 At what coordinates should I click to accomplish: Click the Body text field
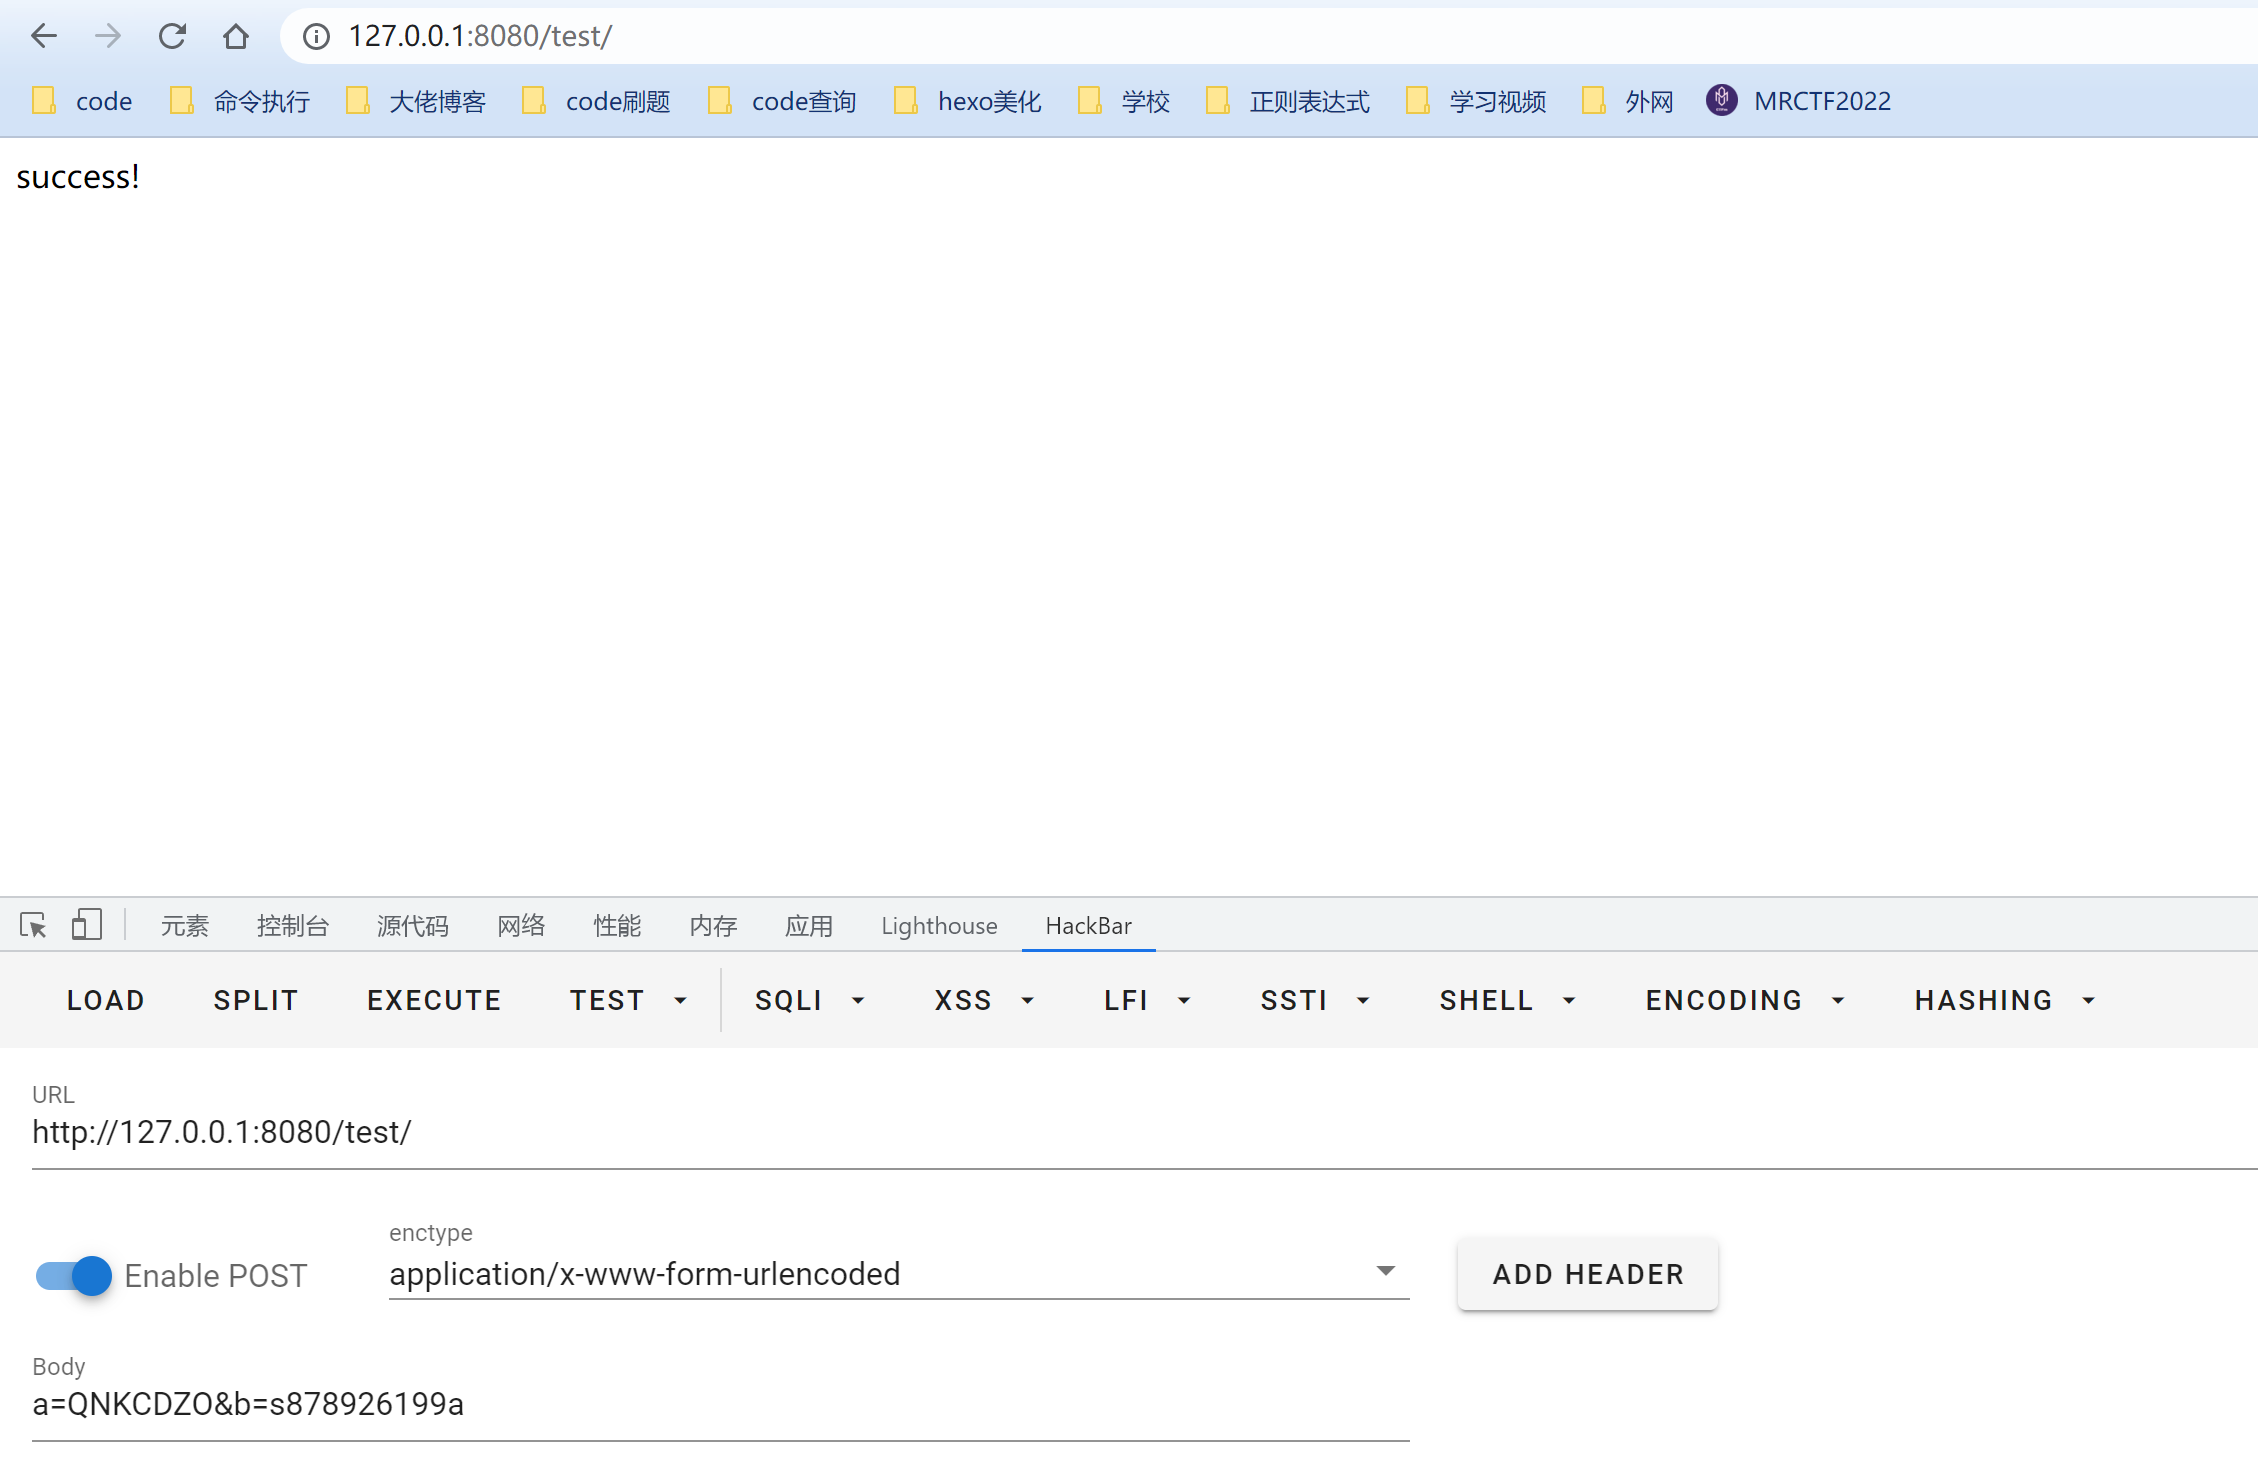pos(720,1404)
